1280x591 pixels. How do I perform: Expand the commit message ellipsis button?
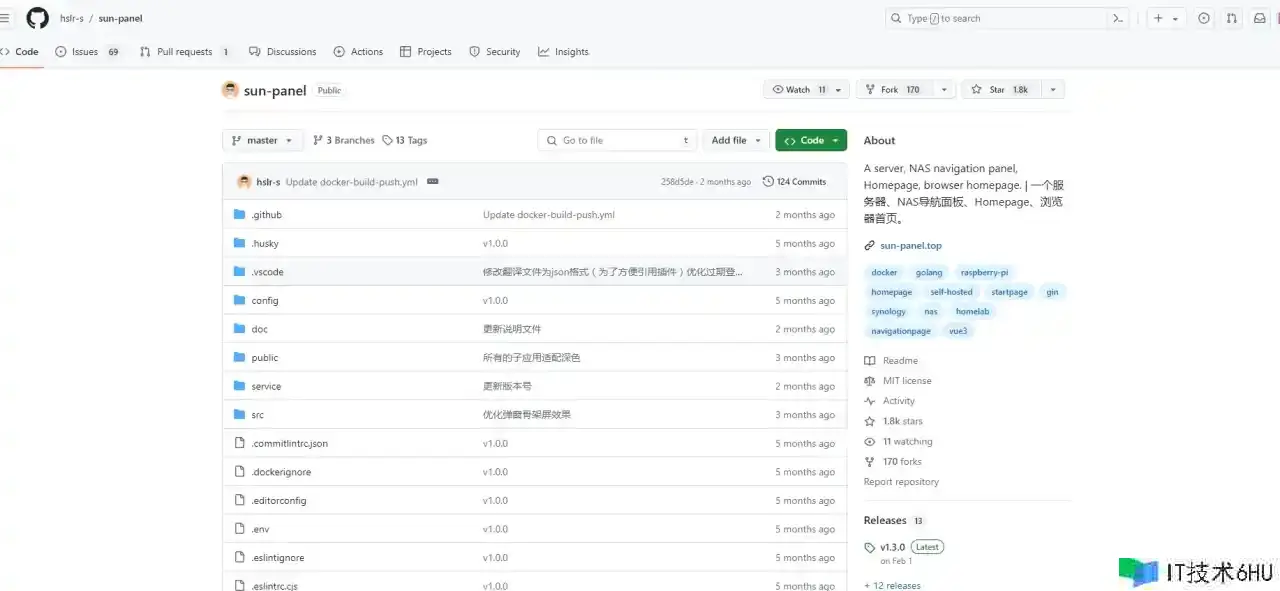432,182
